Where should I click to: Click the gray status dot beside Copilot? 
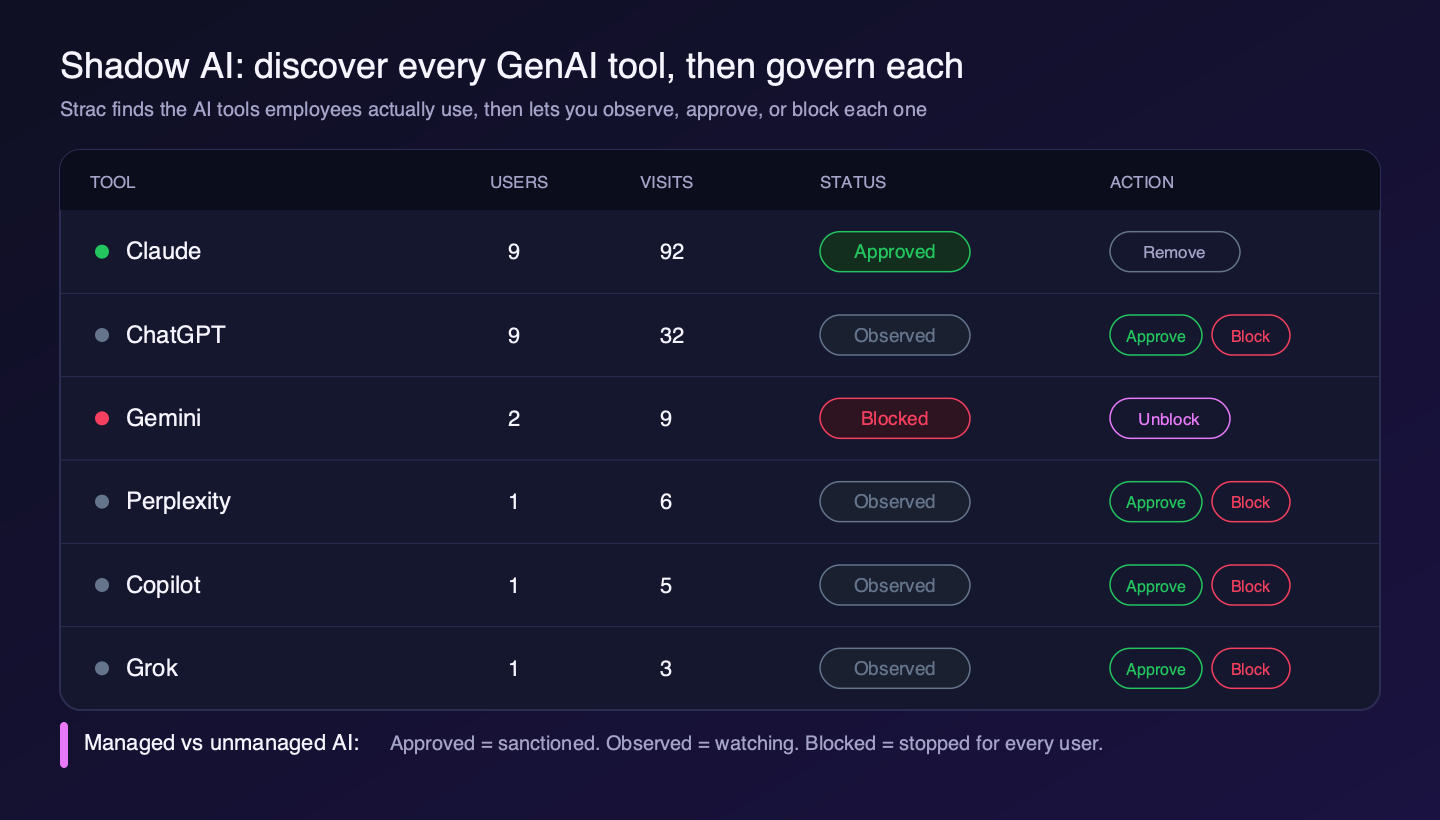[102, 585]
